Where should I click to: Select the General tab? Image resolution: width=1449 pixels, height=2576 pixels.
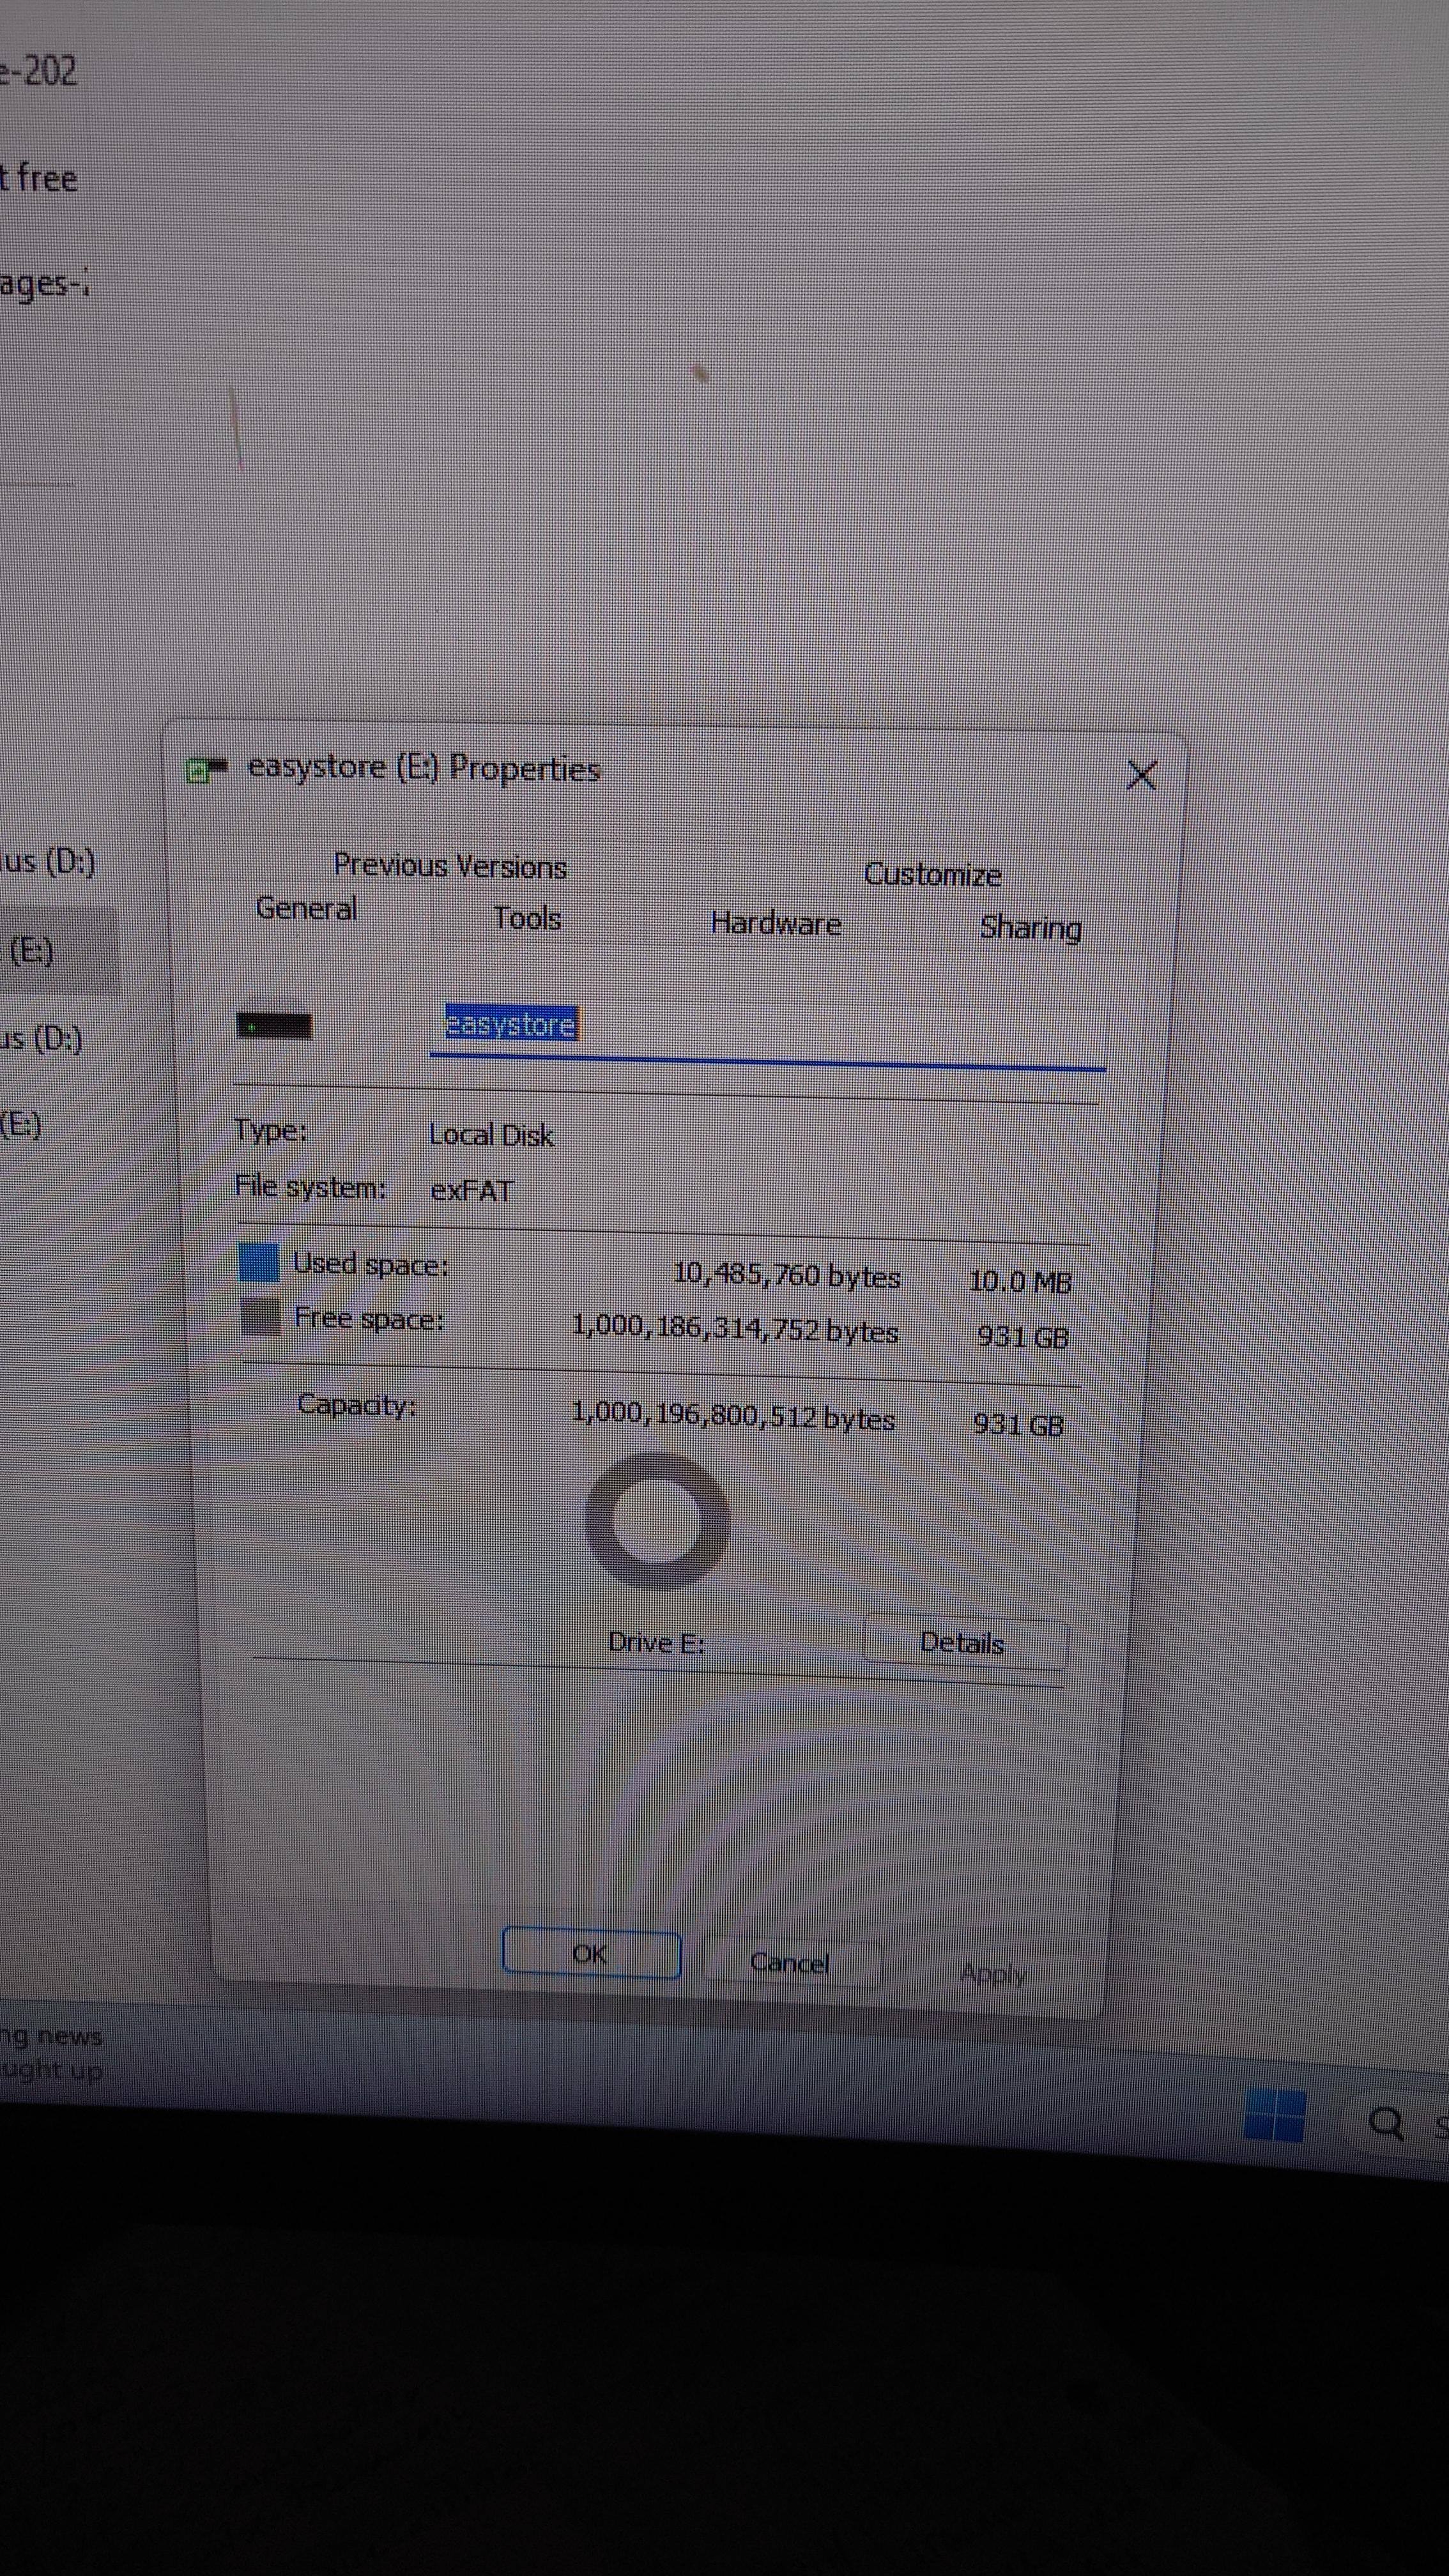pyautogui.click(x=306, y=908)
